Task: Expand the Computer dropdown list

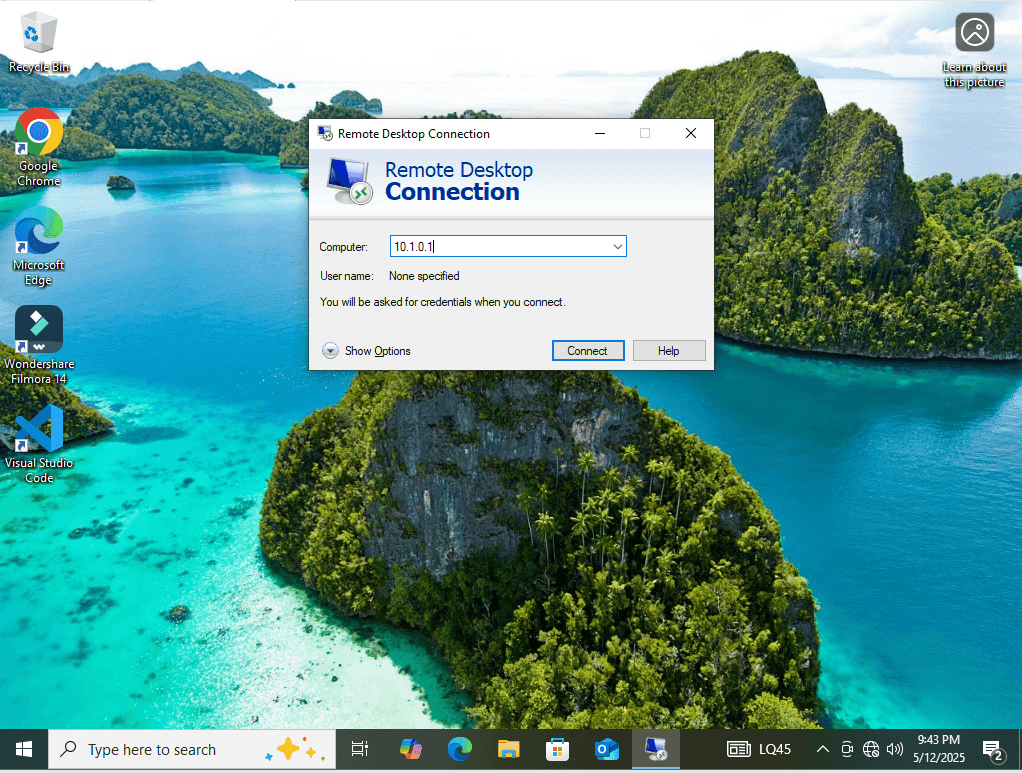Action: pyautogui.click(x=617, y=247)
